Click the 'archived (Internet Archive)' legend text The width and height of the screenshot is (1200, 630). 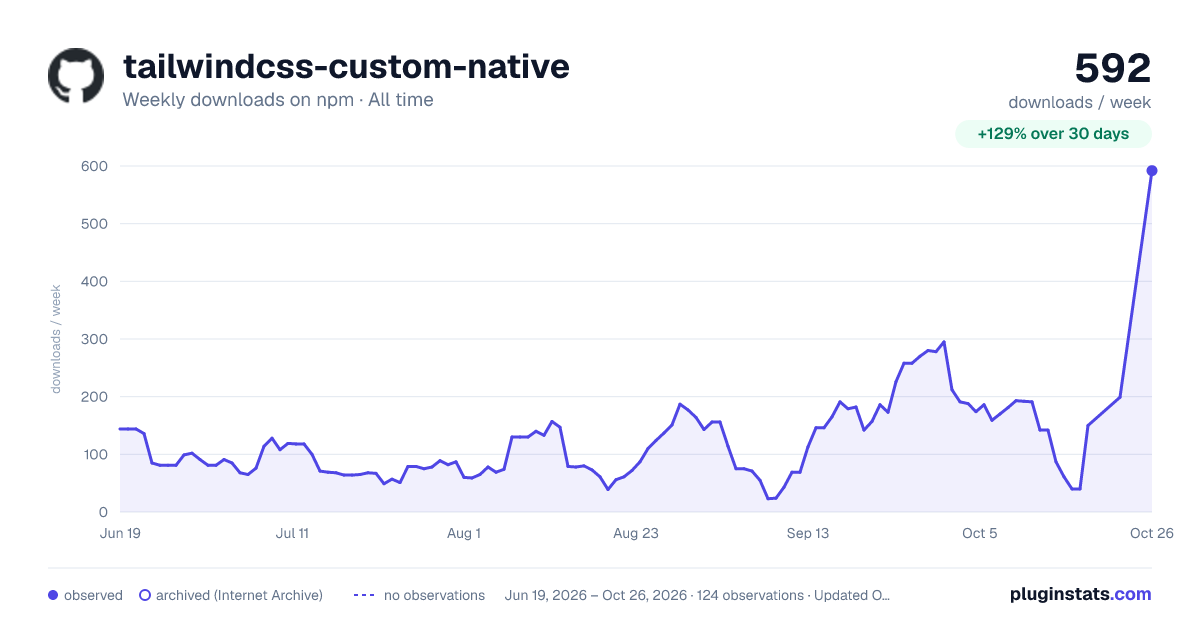pos(239,595)
